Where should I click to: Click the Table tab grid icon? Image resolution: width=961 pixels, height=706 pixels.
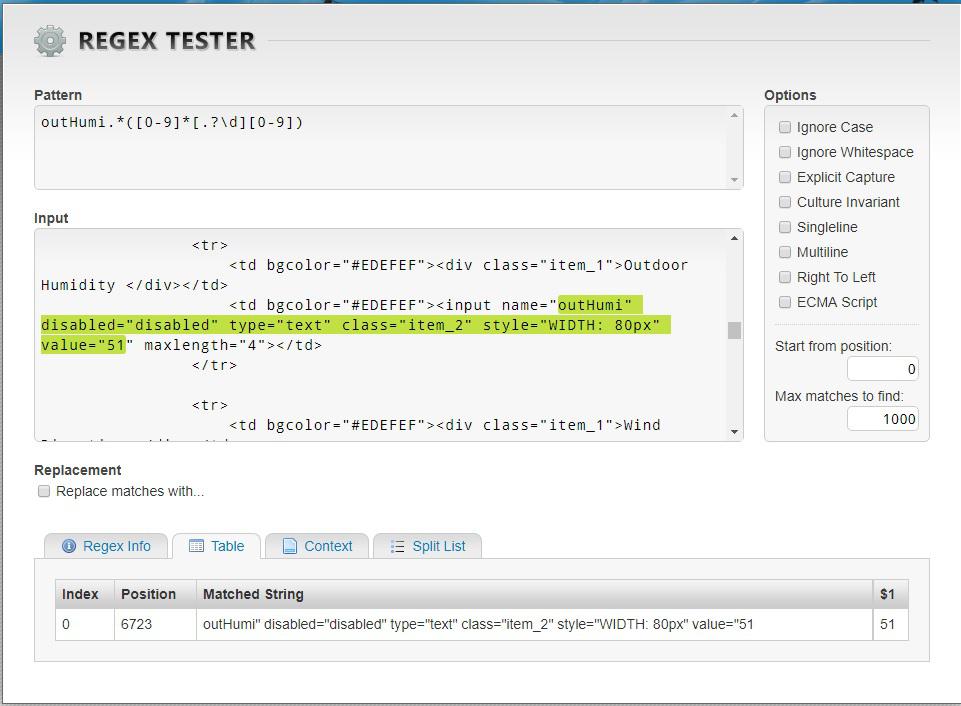tap(196, 546)
